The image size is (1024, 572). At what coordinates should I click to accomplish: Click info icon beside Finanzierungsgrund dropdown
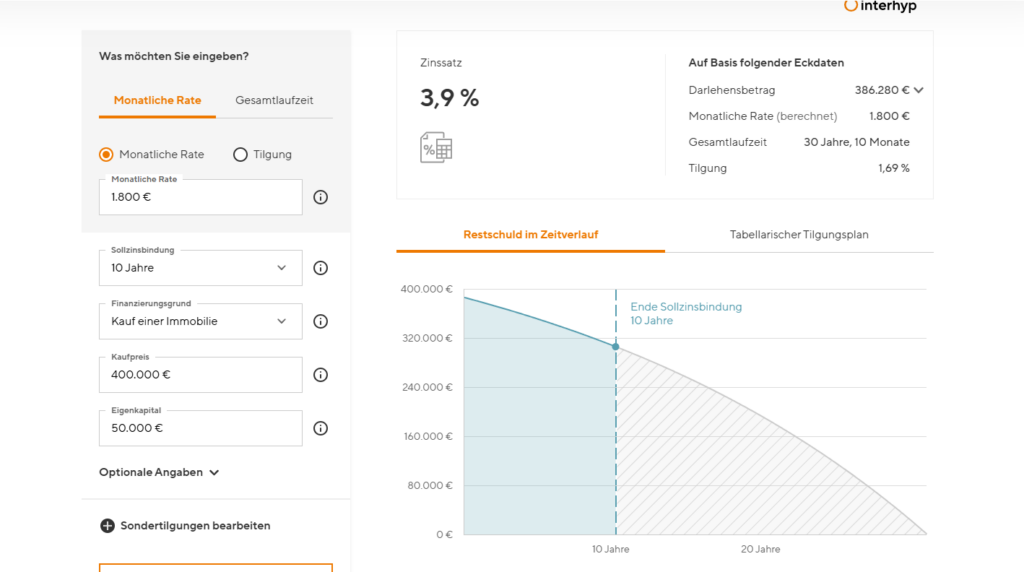[x=320, y=321]
